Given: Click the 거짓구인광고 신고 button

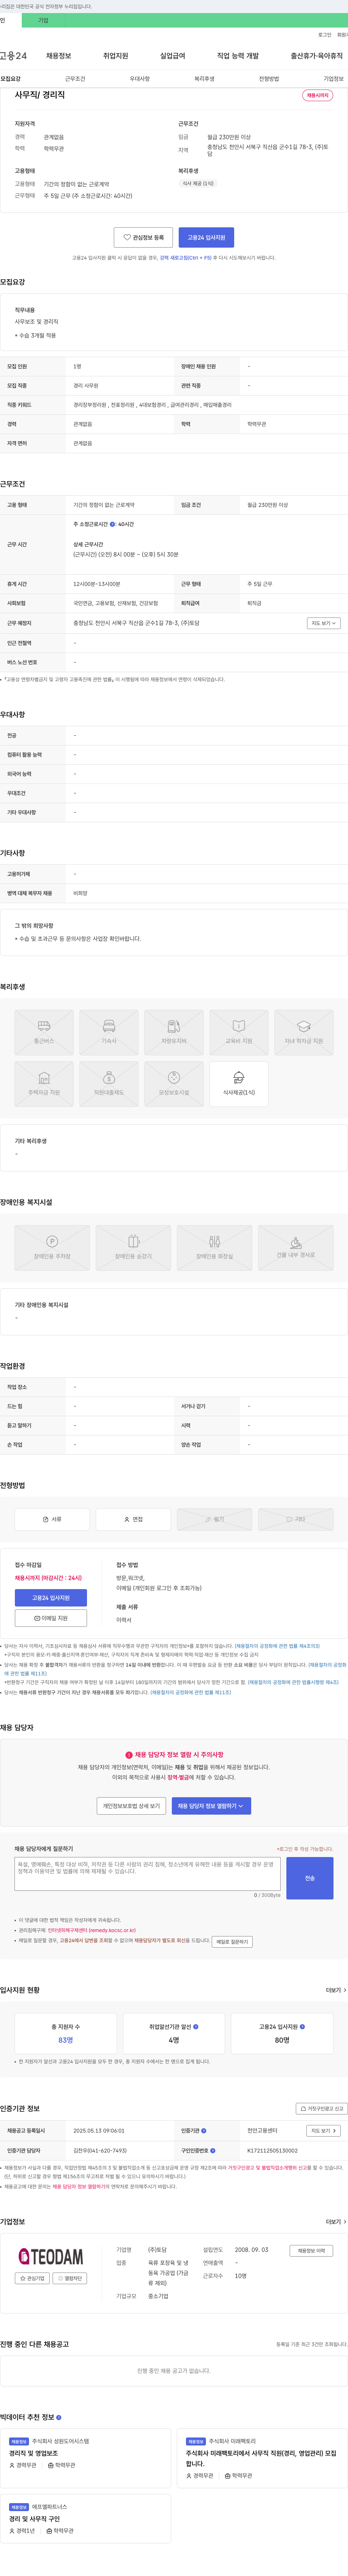Looking at the screenshot, I should click(322, 2109).
